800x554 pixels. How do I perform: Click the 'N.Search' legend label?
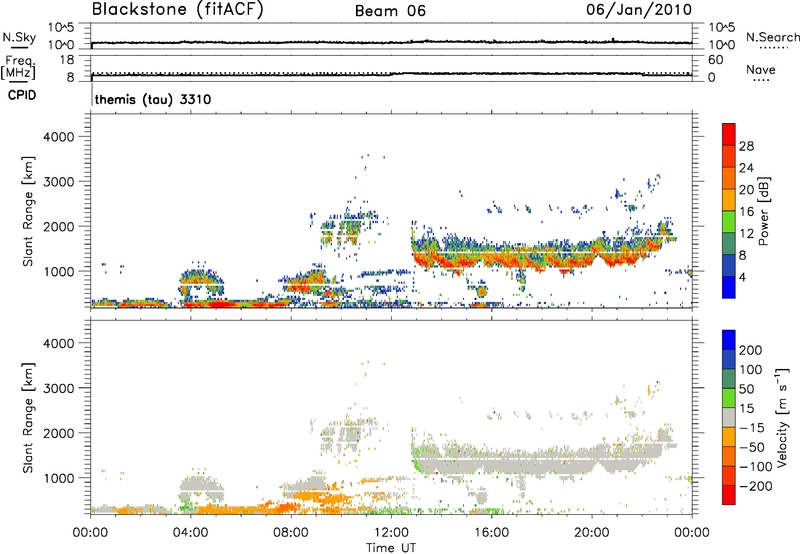tap(772, 37)
